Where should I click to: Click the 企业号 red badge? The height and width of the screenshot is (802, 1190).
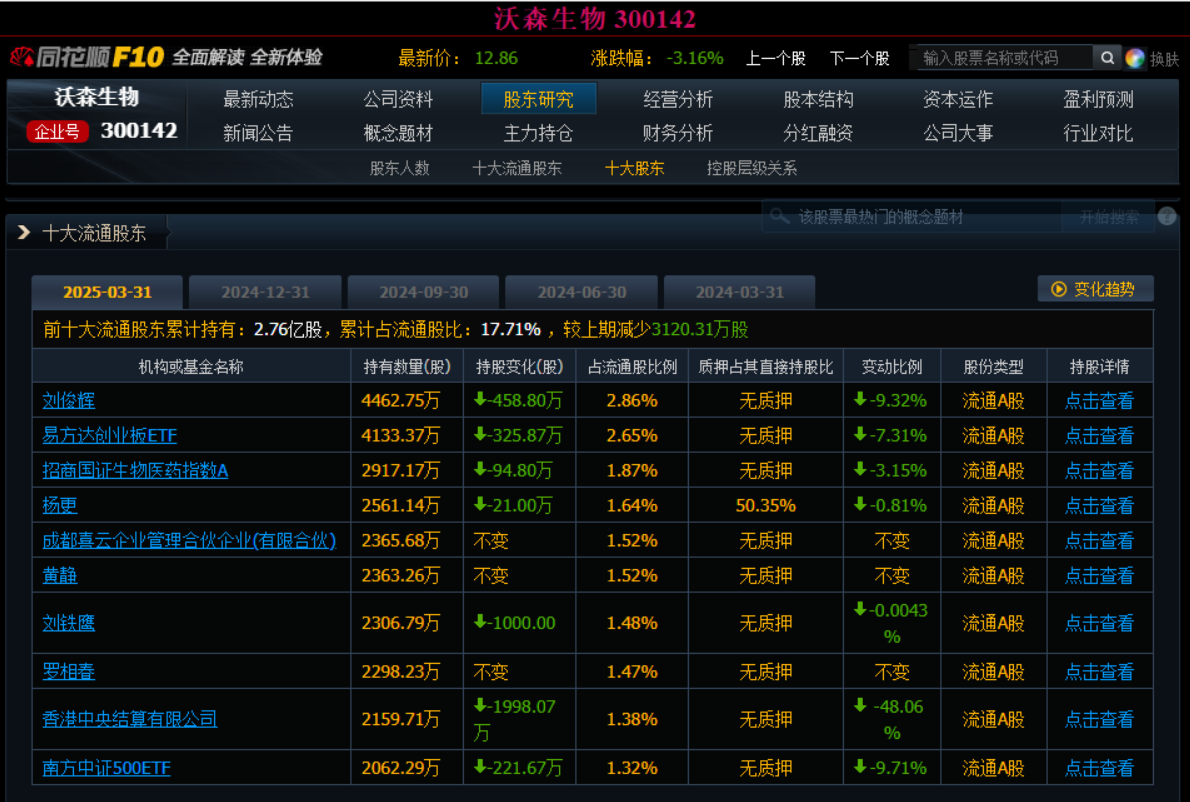click(57, 131)
